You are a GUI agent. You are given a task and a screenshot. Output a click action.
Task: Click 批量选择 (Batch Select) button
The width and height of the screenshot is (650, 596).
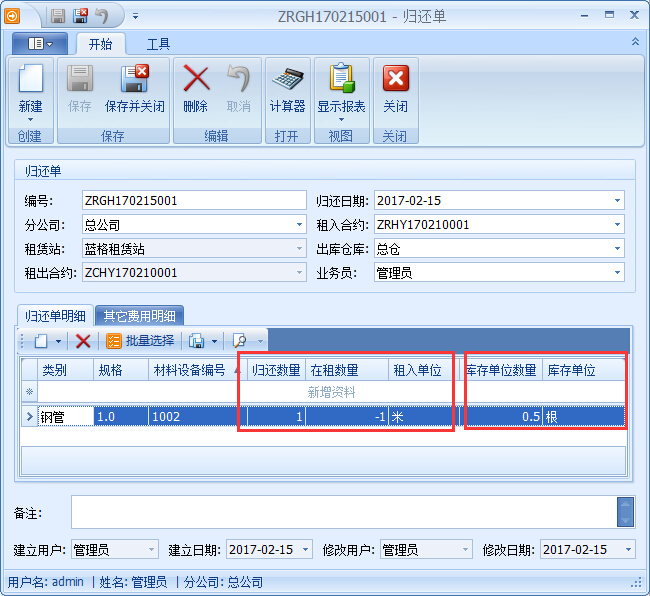pyautogui.click(x=140, y=341)
